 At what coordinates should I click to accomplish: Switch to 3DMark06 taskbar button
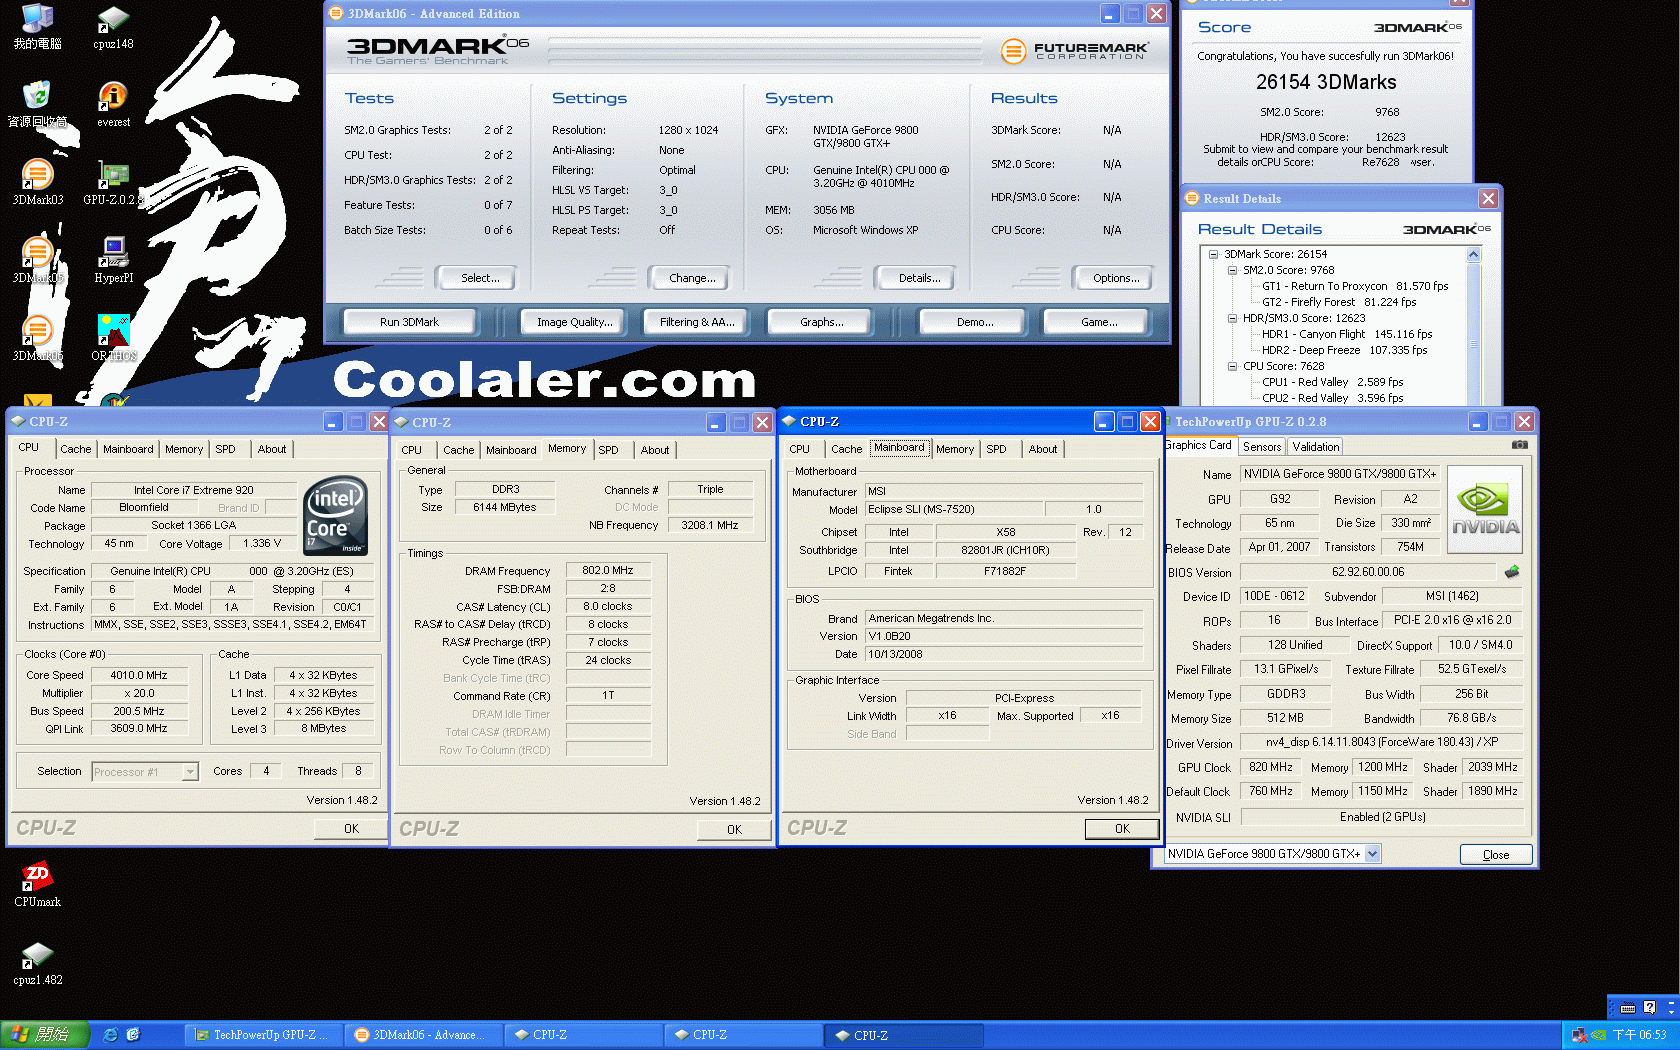423,1035
